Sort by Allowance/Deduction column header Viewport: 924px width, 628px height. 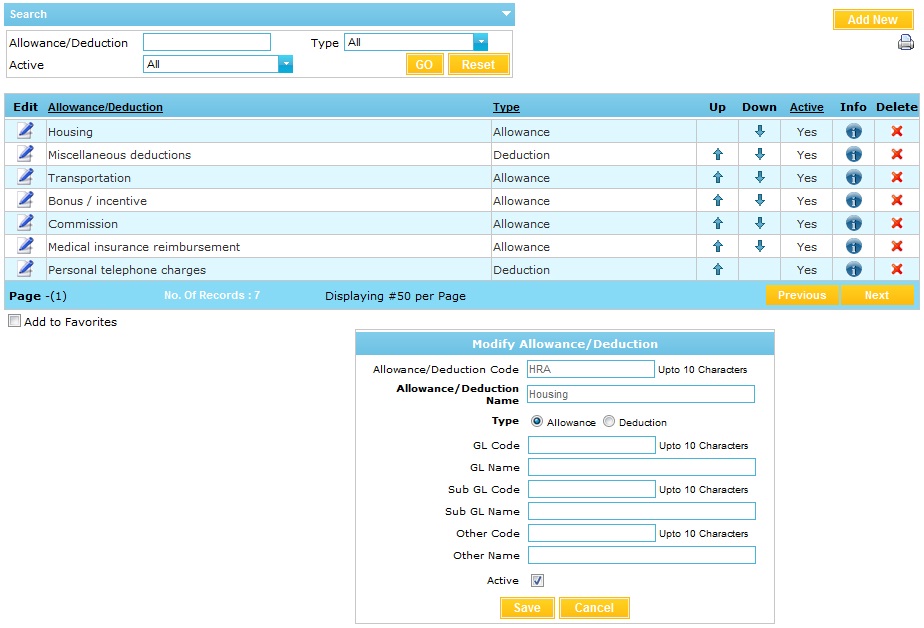tap(105, 107)
